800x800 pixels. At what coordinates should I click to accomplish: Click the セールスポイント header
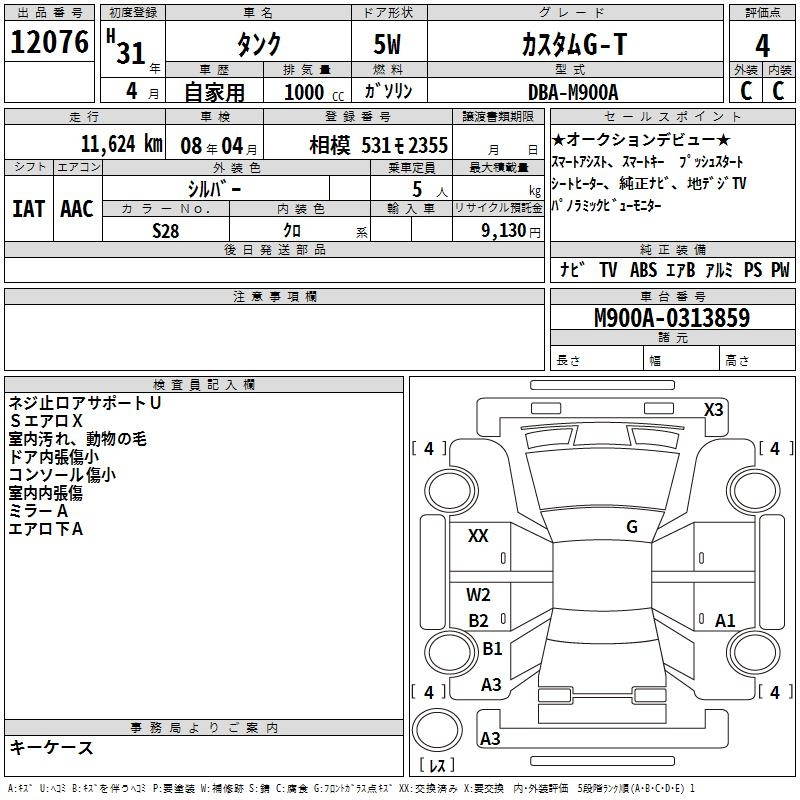pos(672,116)
